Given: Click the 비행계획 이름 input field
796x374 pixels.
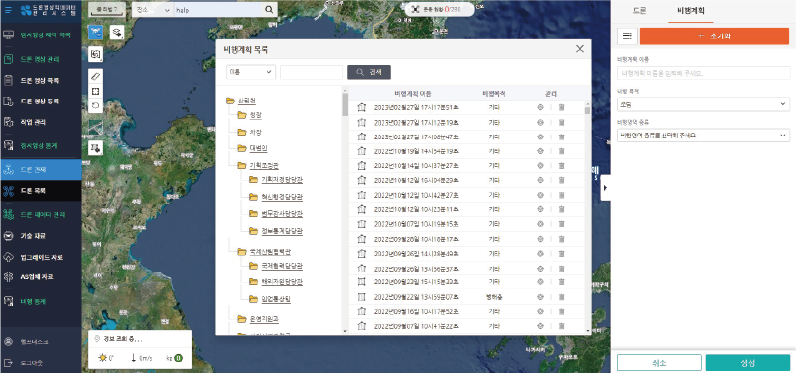Looking at the screenshot, I should (x=704, y=74).
